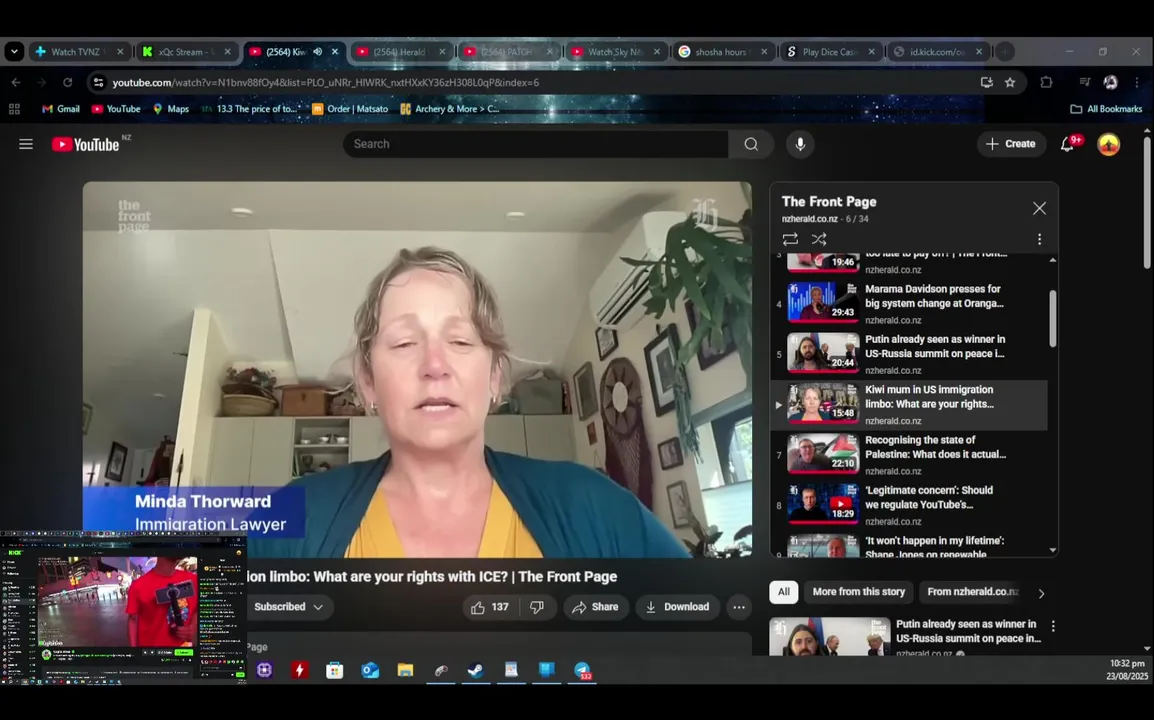1154x720 pixels.
Task: Dislike the video with thumbs down
Action: click(537, 607)
